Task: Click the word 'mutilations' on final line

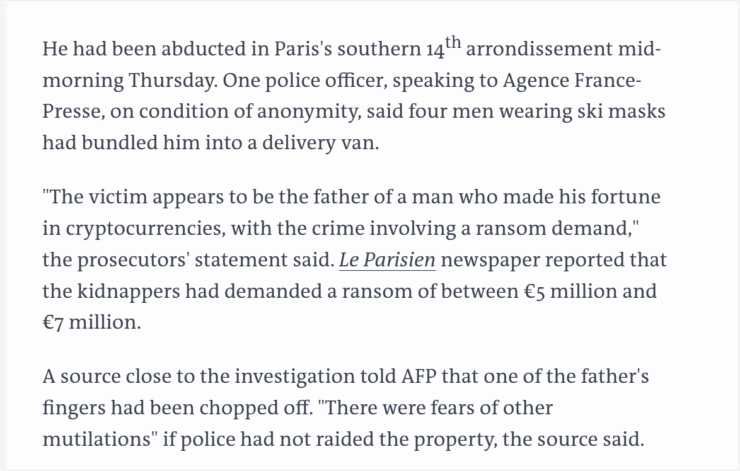Action: point(97,439)
